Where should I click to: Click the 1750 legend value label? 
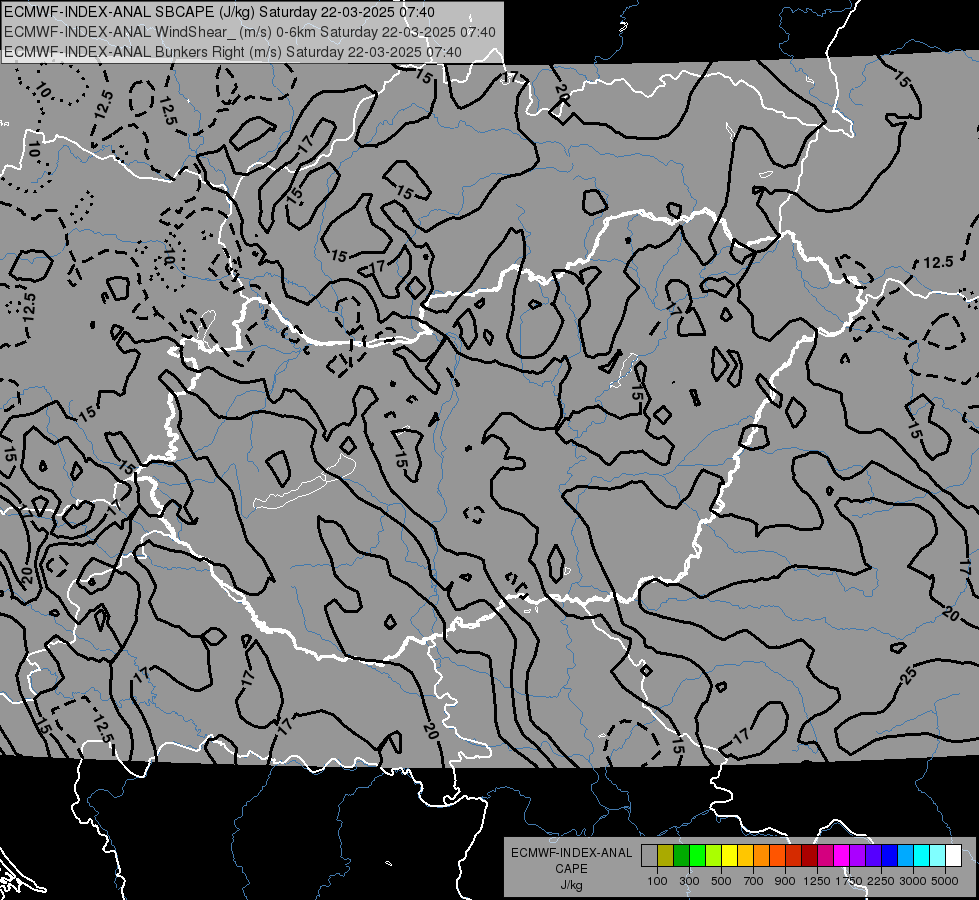click(x=849, y=881)
